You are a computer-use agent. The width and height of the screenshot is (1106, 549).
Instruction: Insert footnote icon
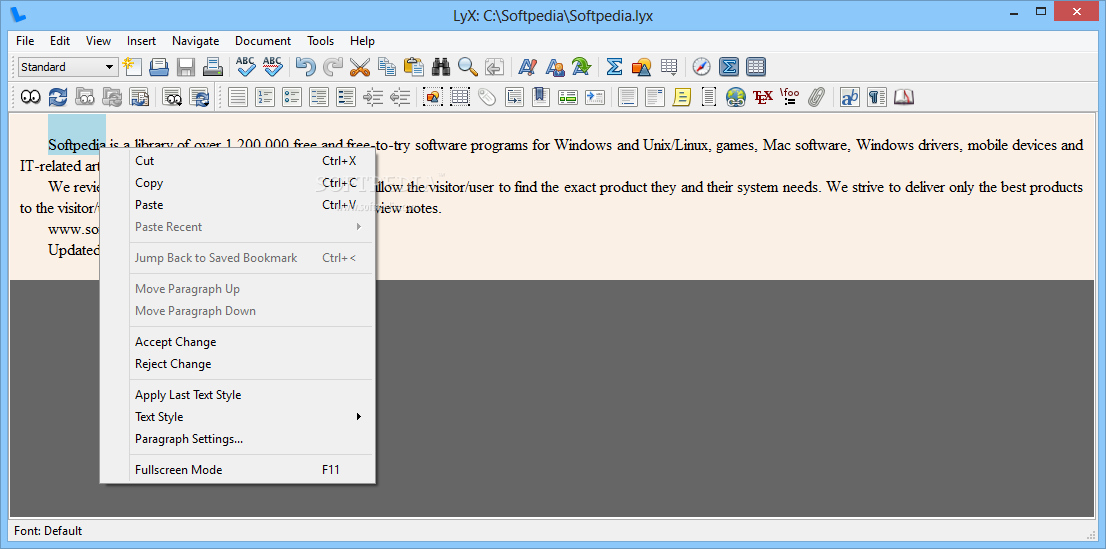coord(628,97)
